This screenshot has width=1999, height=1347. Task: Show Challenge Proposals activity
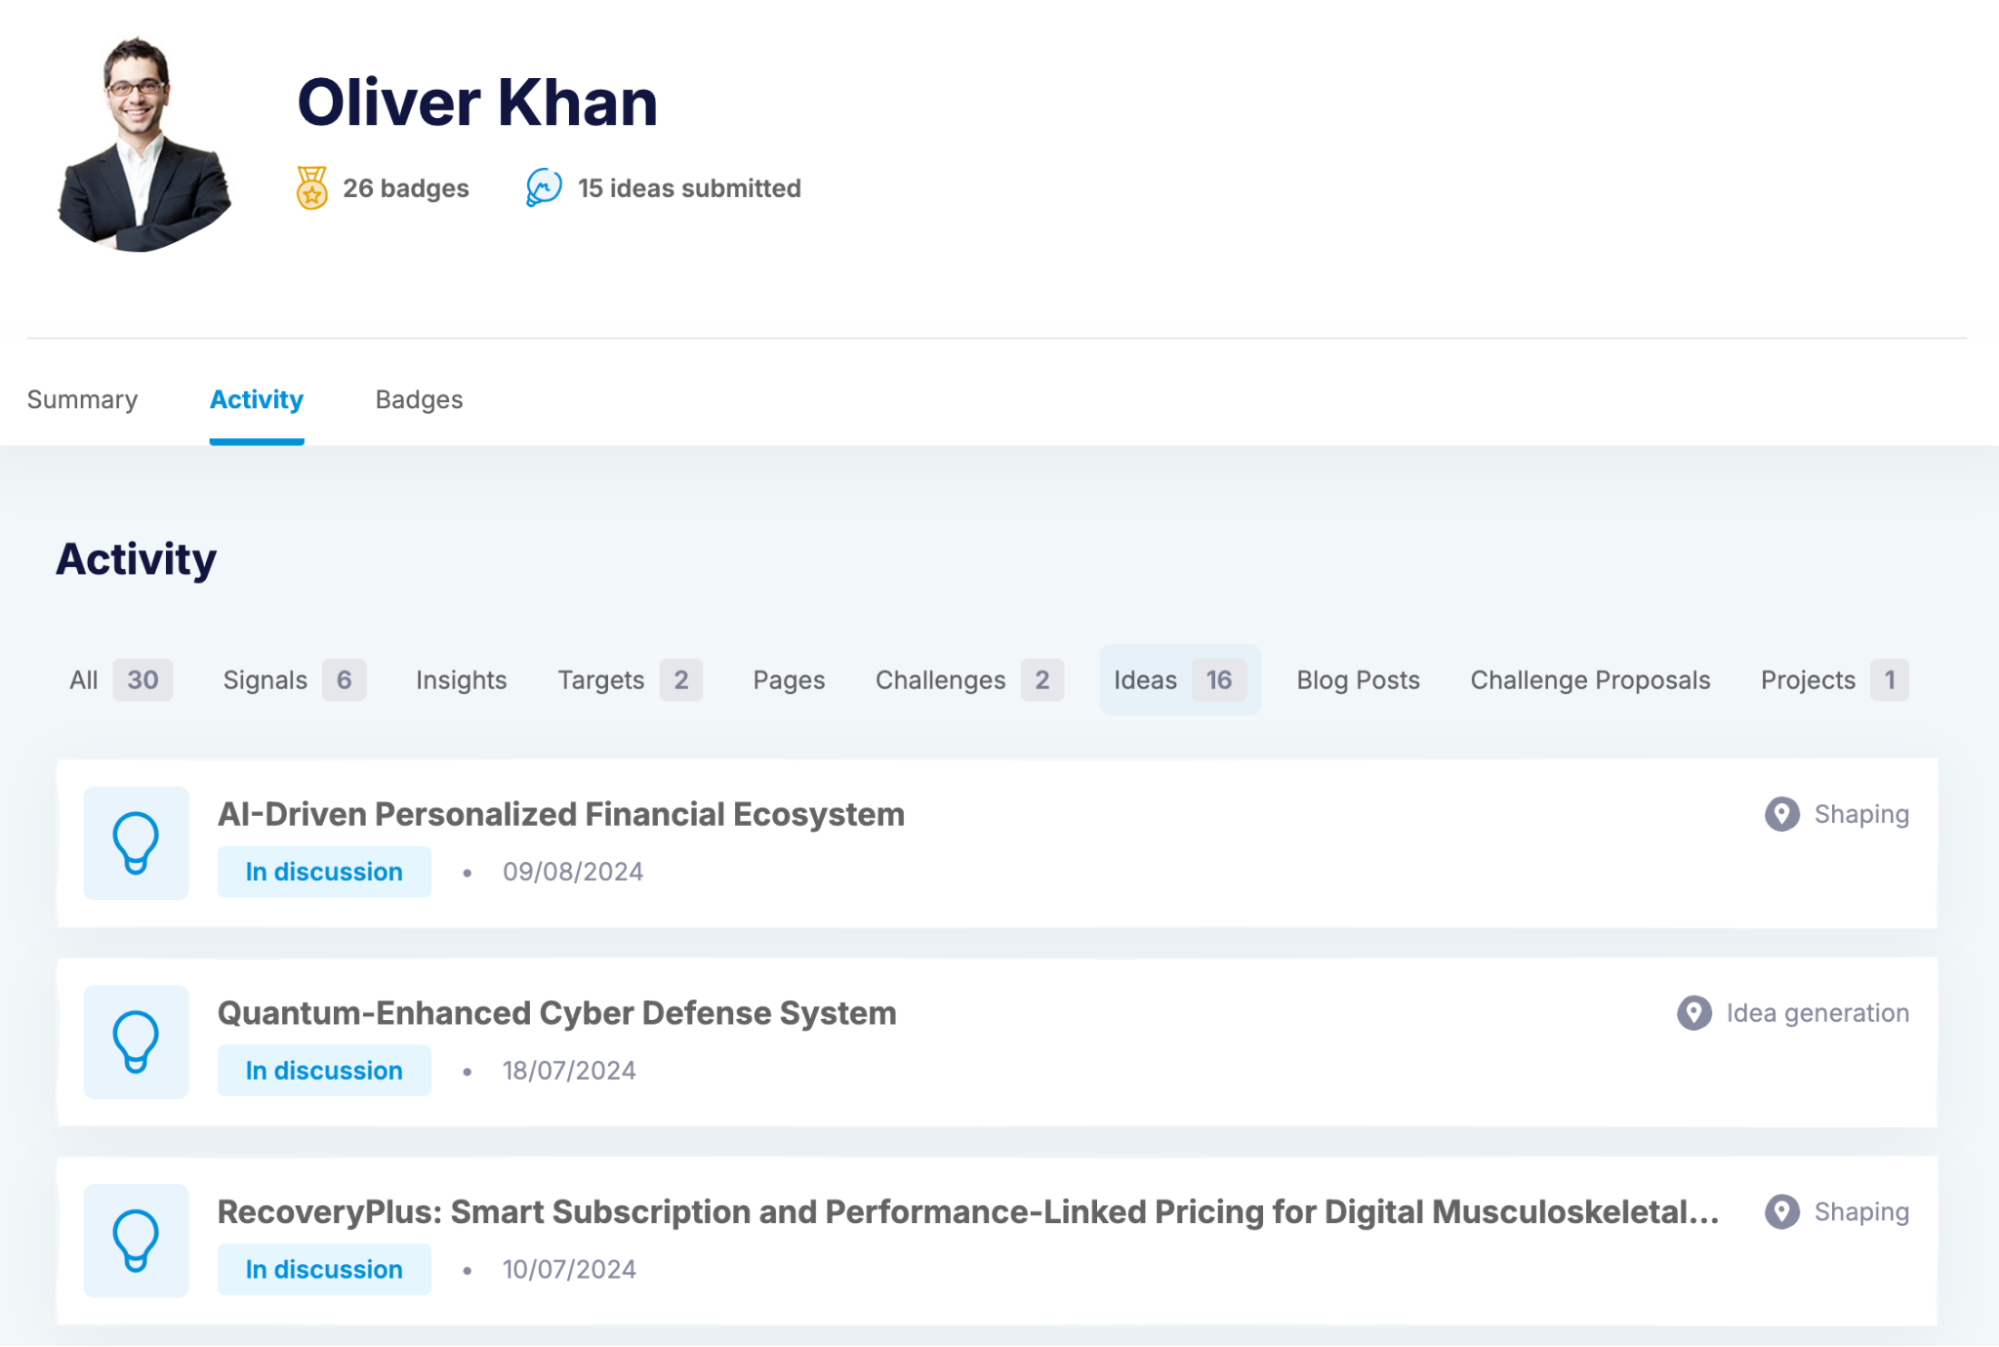[x=1590, y=680]
